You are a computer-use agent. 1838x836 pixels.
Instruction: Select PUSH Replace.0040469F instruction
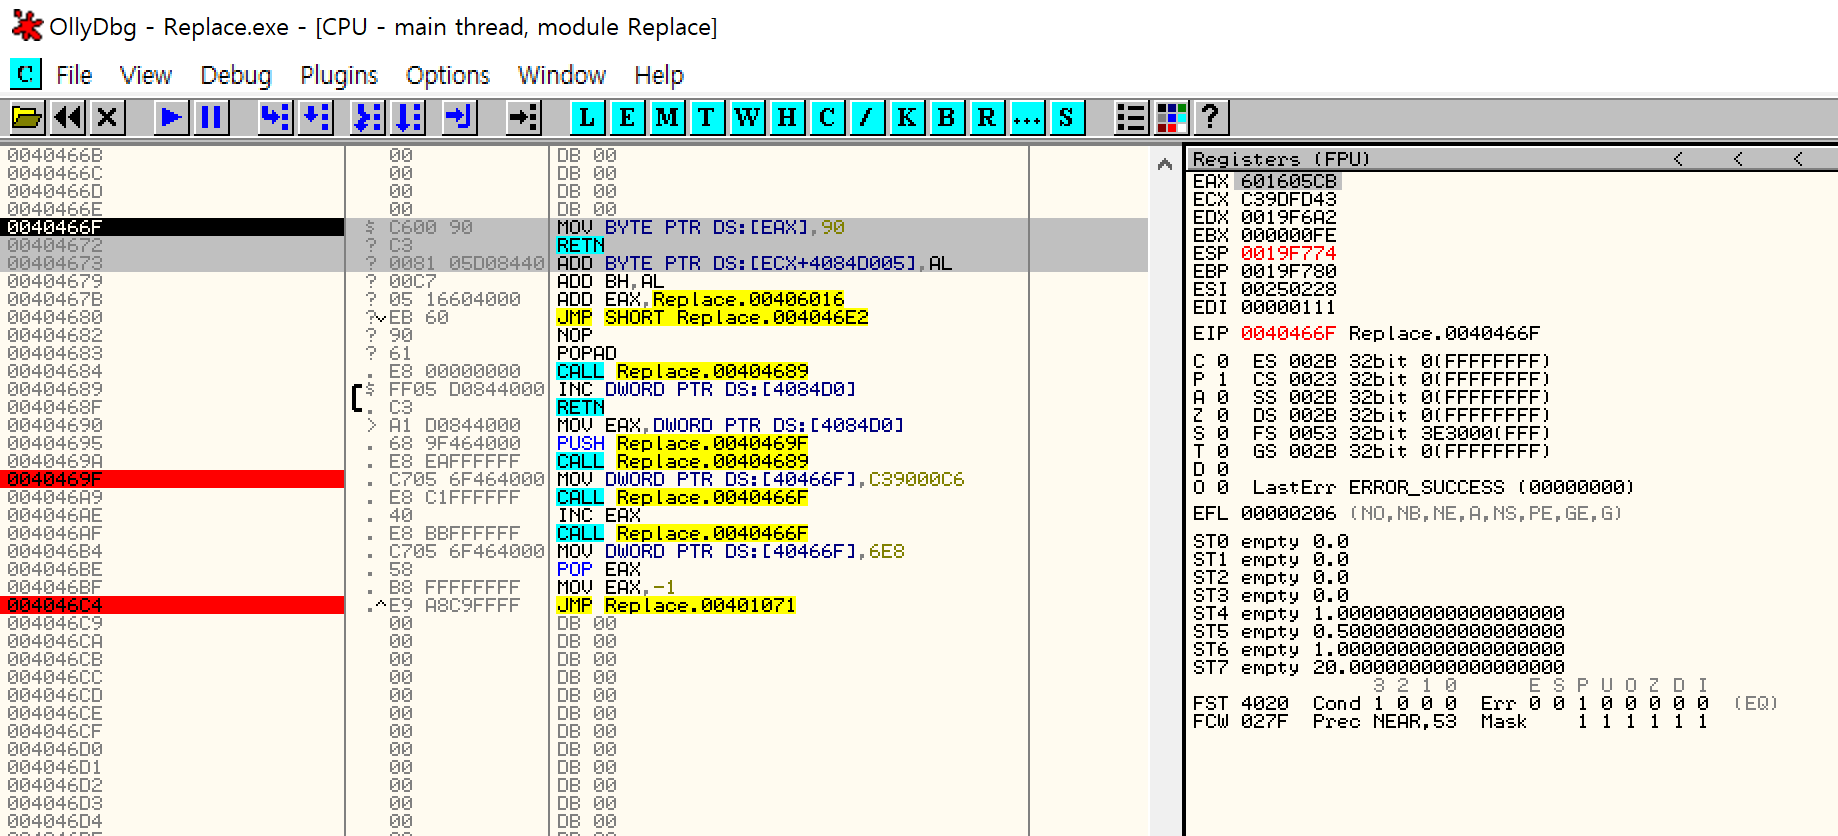click(682, 443)
